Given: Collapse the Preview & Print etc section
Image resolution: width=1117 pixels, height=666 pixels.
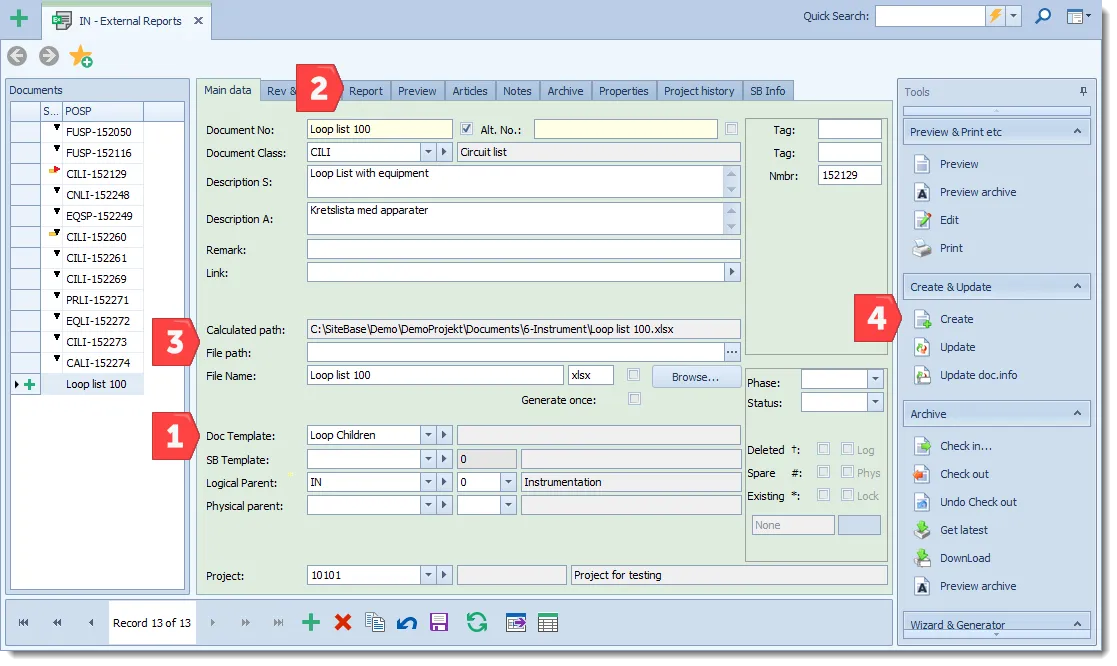Looking at the screenshot, I should pos(1077,132).
